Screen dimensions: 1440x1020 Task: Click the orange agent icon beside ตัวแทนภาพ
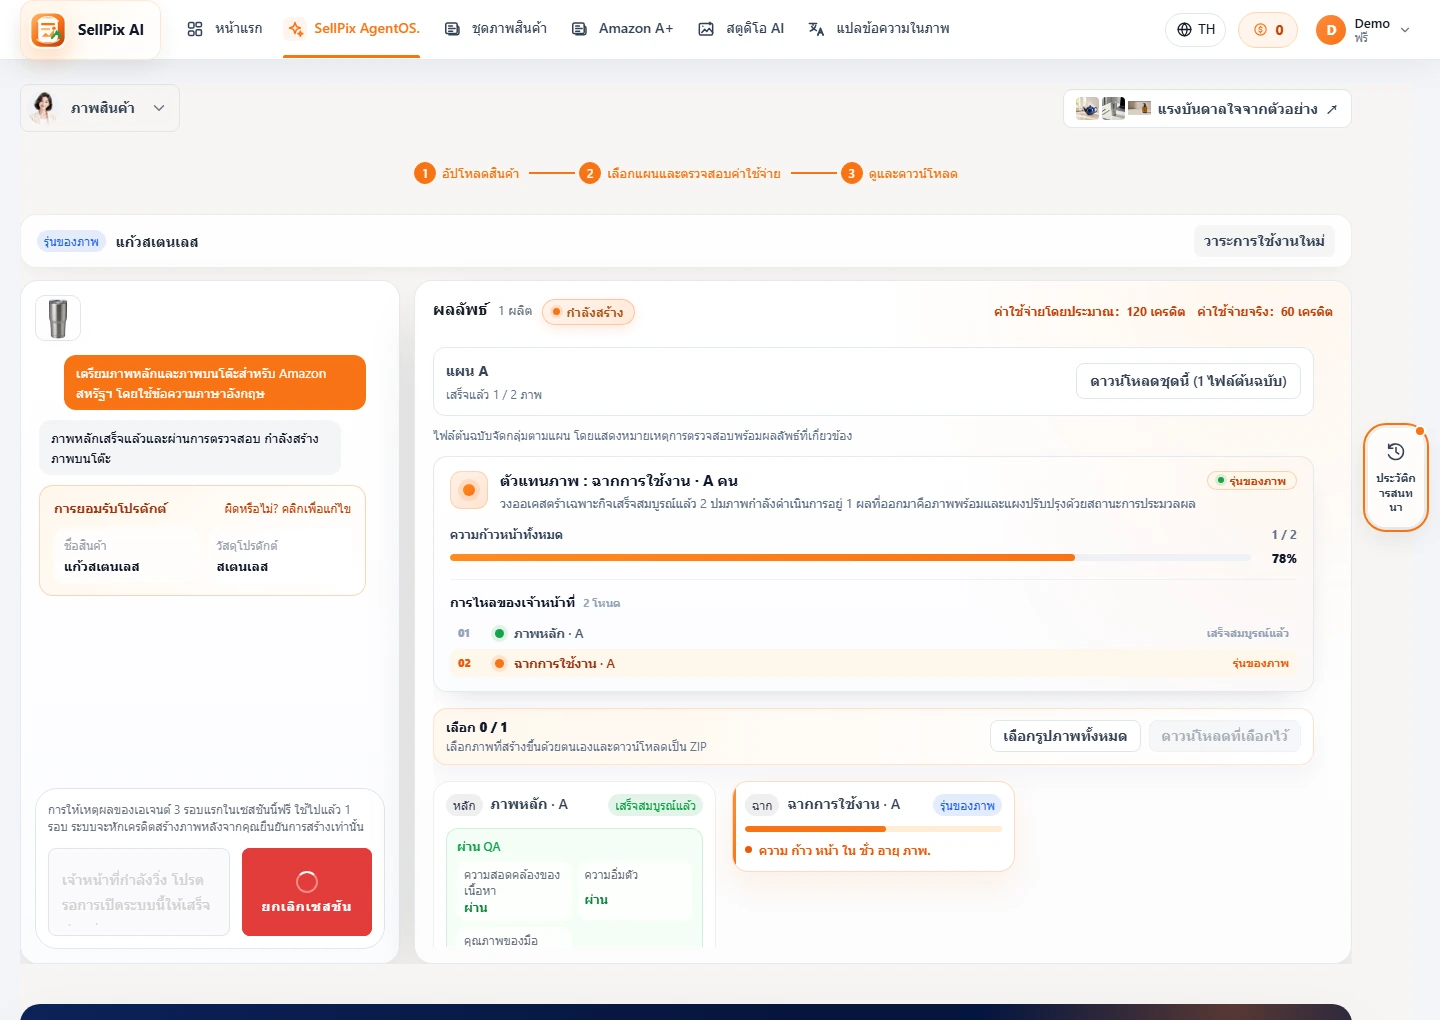[x=469, y=490]
